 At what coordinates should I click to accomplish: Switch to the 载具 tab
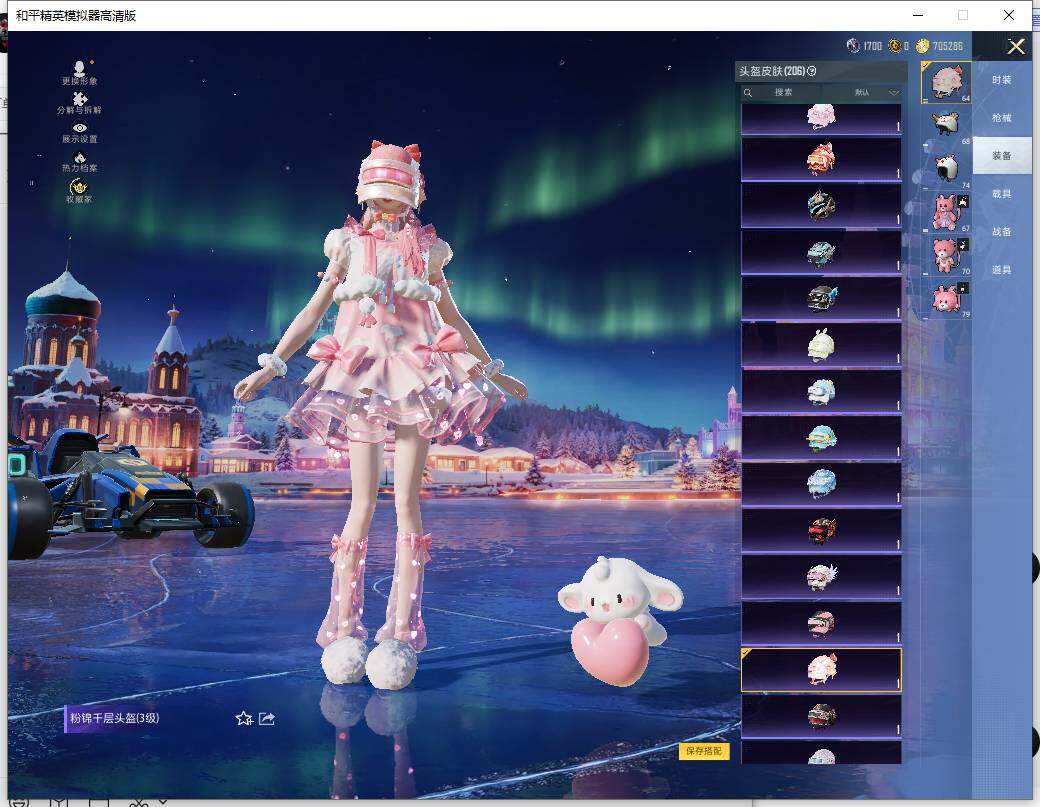1002,194
